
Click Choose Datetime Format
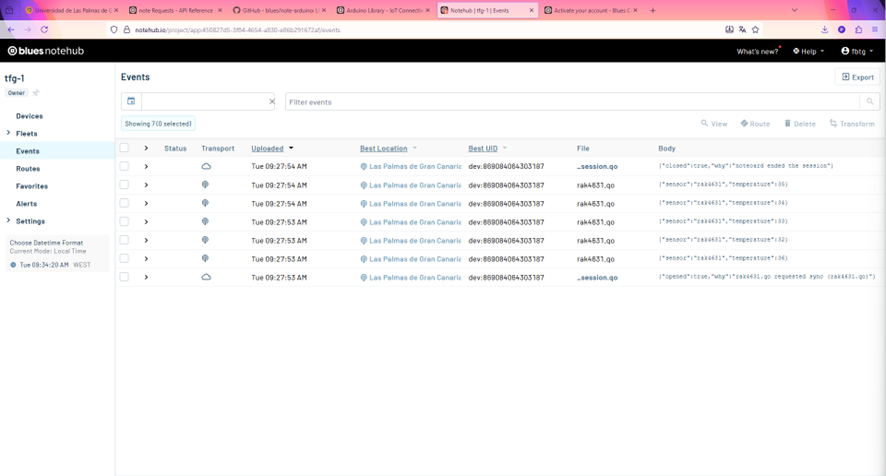tap(46, 243)
